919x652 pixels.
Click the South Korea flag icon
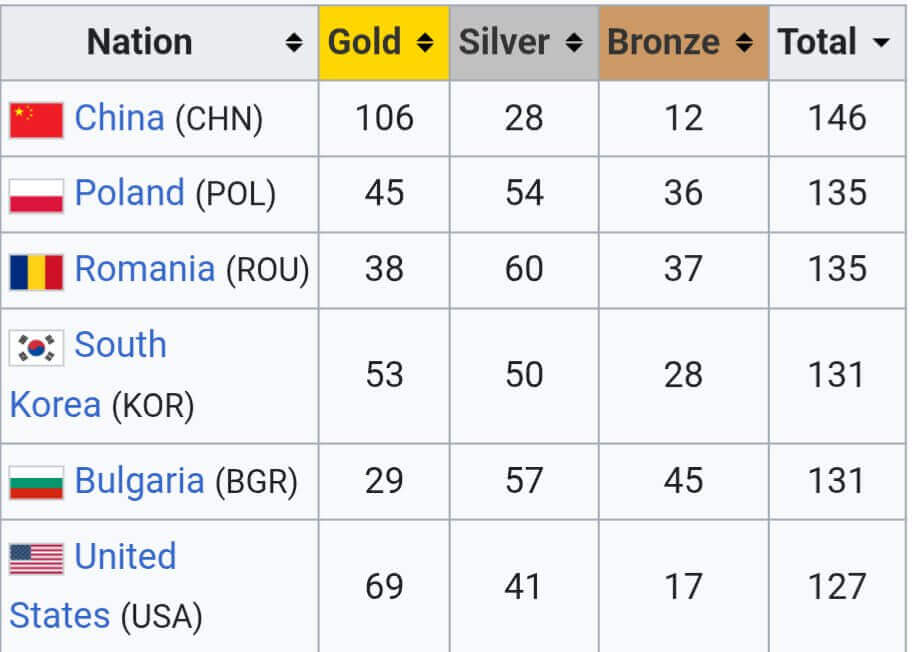click(36, 347)
